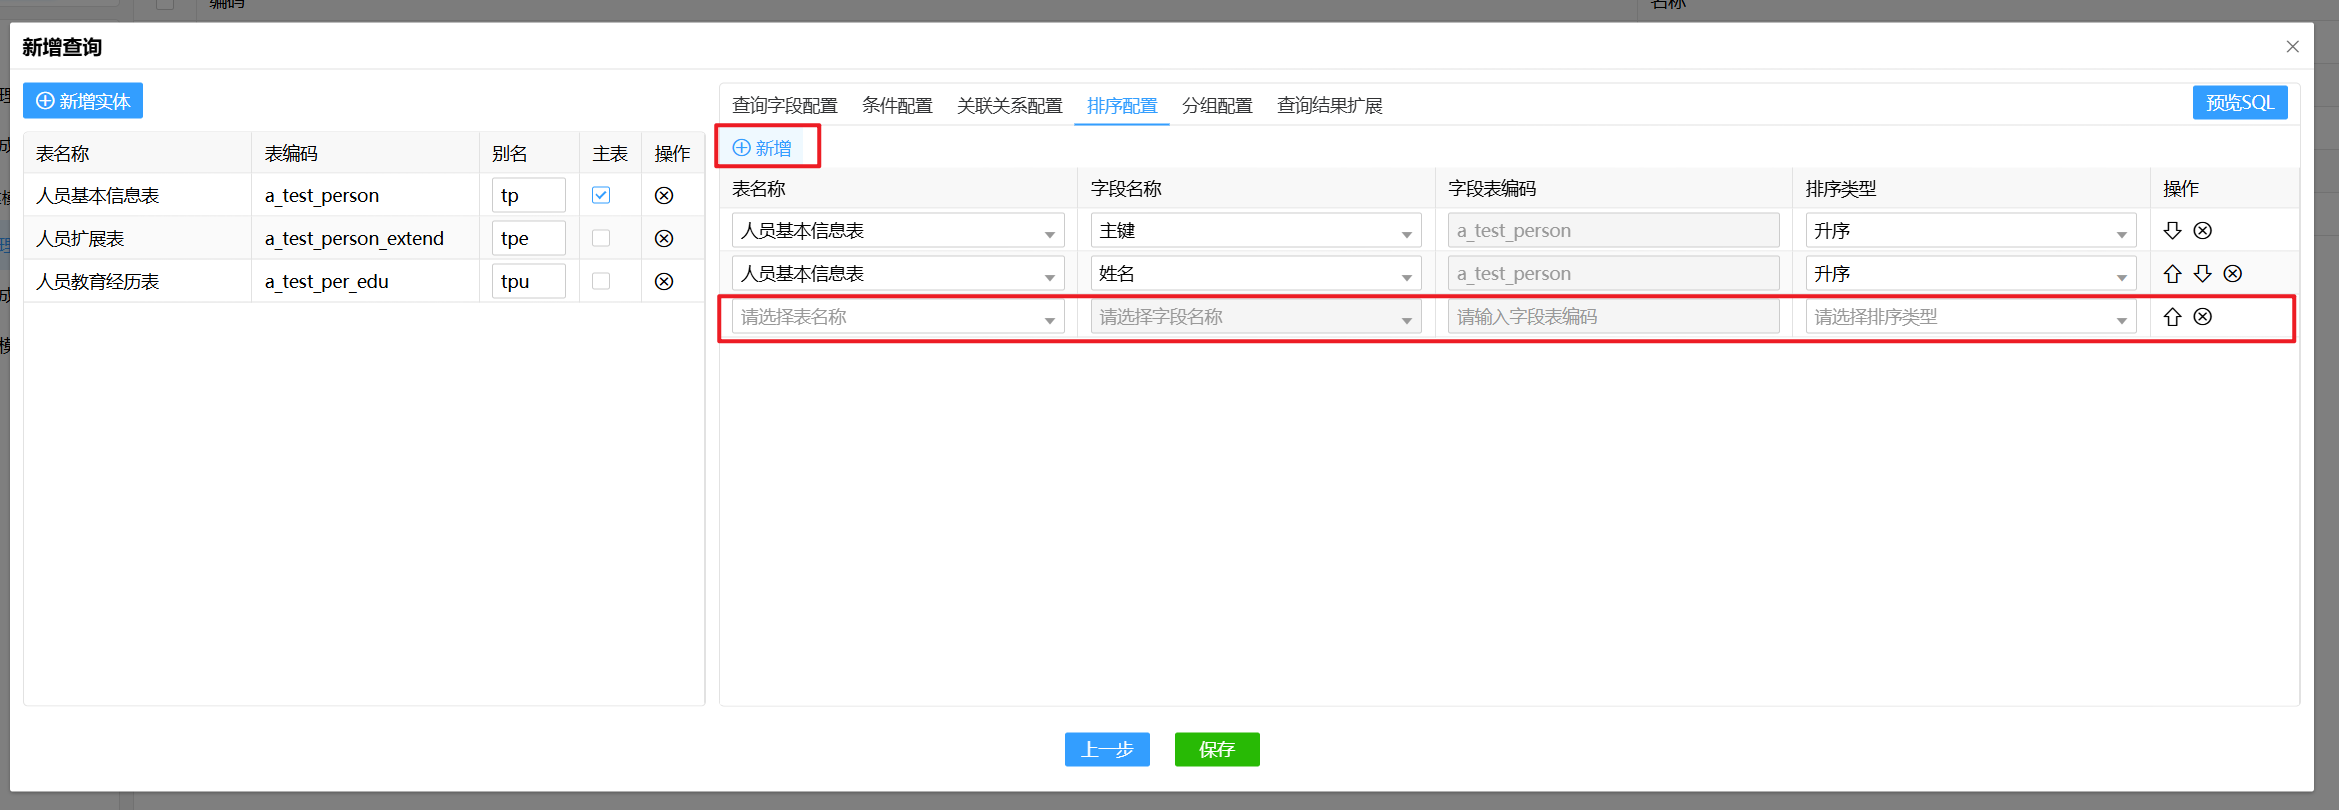Viewport: 2339px width, 810px height.
Task: Open the 主键 field name dropdown
Action: pyautogui.click(x=1255, y=231)
